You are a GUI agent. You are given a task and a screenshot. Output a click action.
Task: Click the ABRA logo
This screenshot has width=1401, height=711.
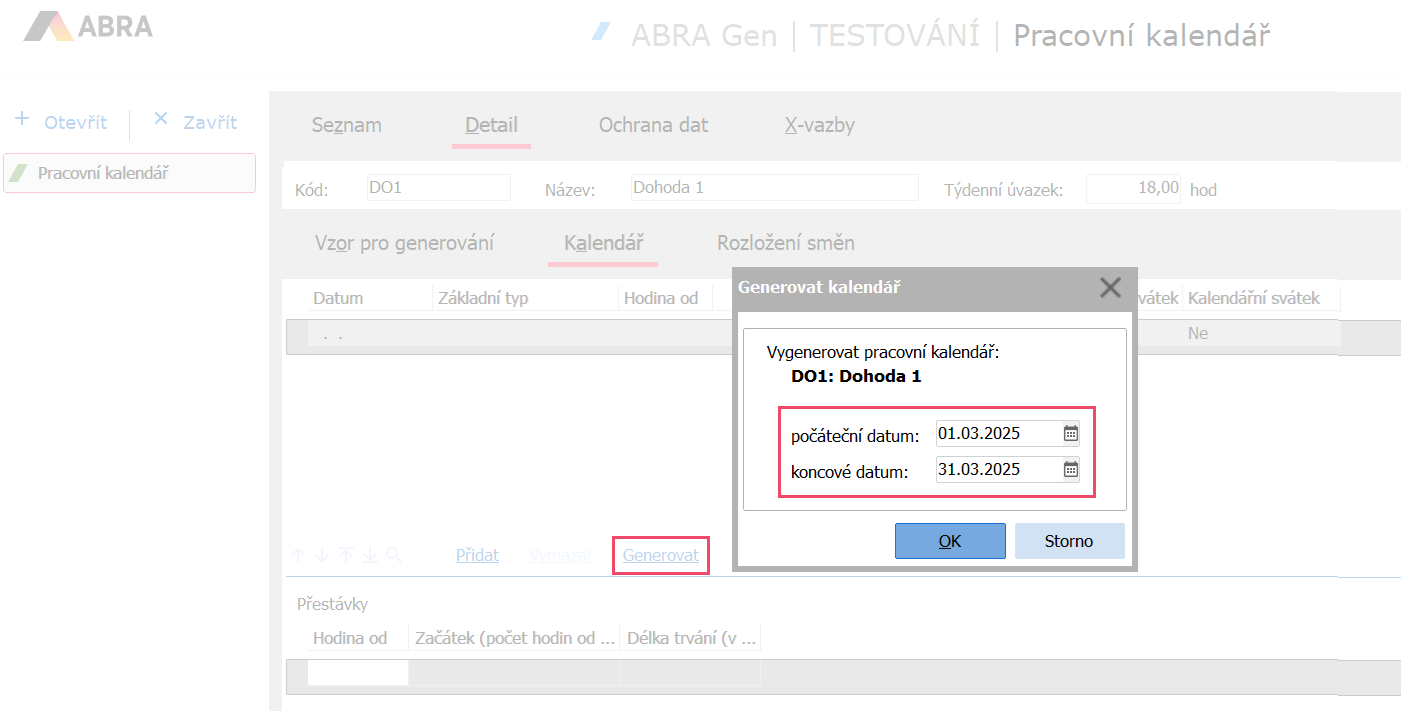click(x=88, y=27)
